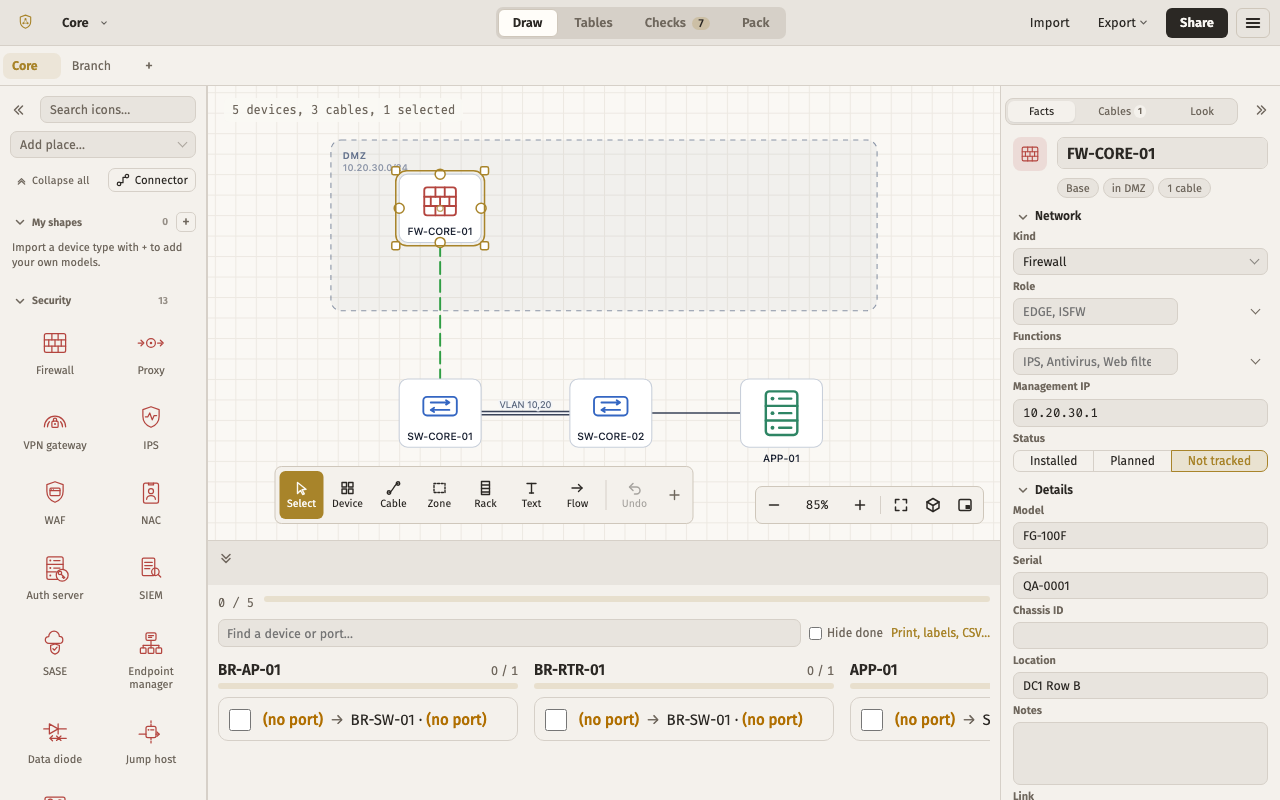The height and width of the screenshot is (800, 1280).
Task: Tick the Hide done checkbox
Action: (815, 633)
